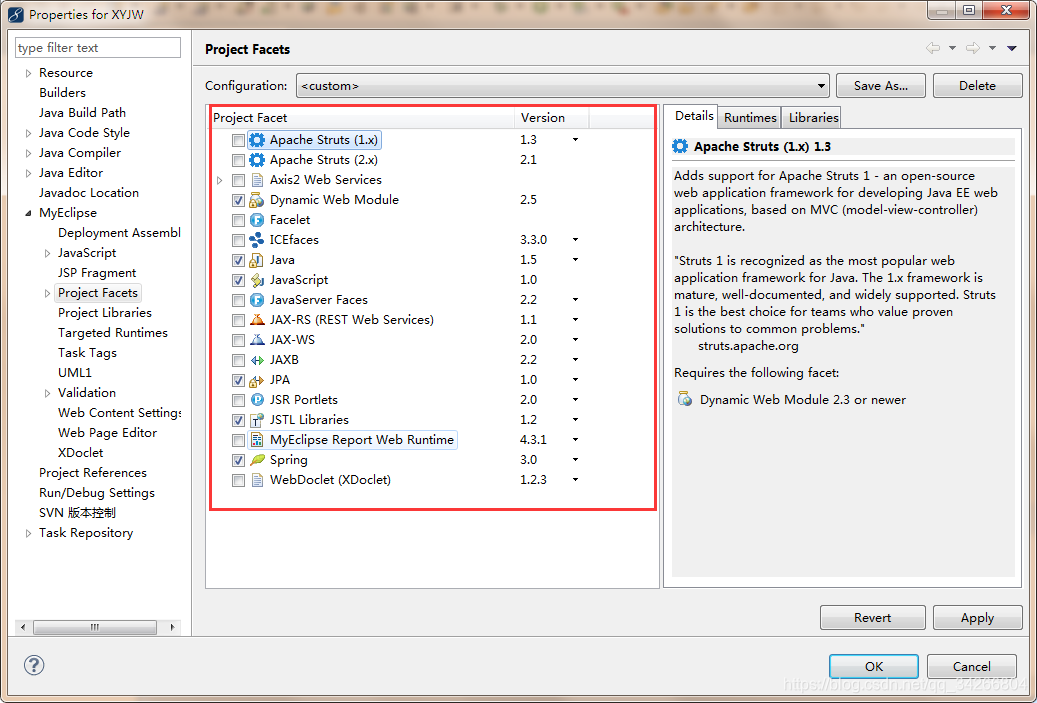1037x703 pixels.
Task: Open Spring version 3.0 dropdown
Action: 575,460
